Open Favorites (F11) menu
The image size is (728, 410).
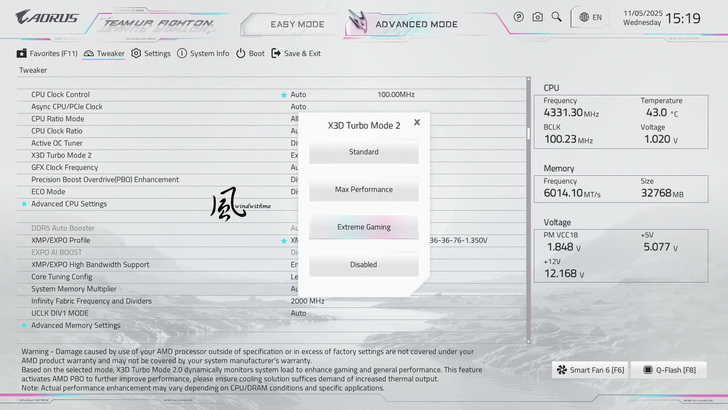tap(47, 53)
